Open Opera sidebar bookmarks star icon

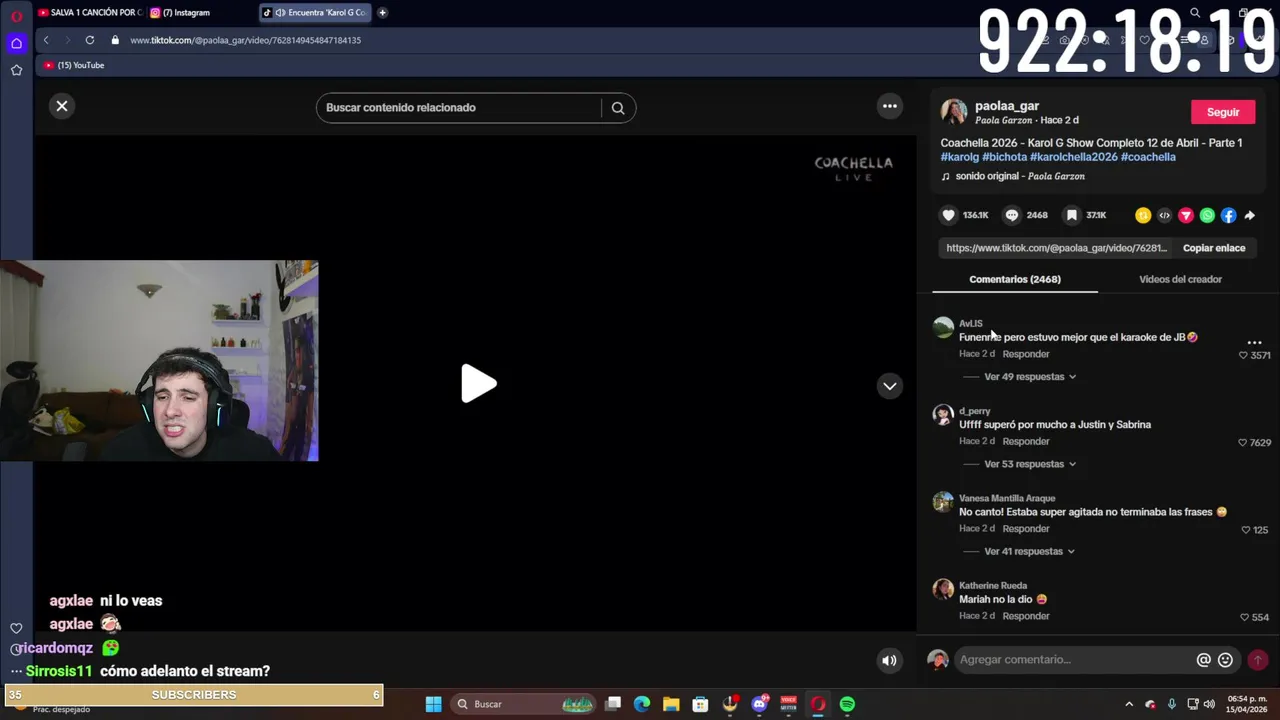point(16,70)
